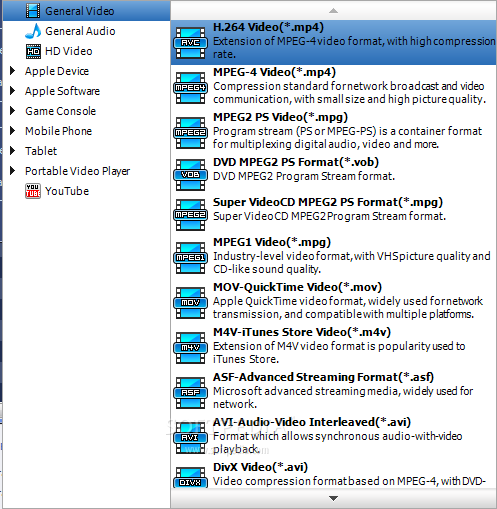497x509 pixels.
Task: Click the MPEG2 icon beside MPEG2 PS Video
Action: click(x=190, y=133)
